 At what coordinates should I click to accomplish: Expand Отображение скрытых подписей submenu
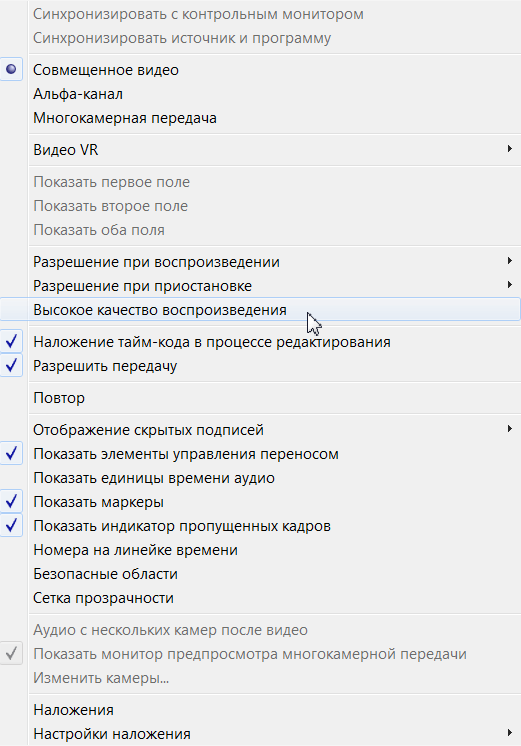pos(260,430)
